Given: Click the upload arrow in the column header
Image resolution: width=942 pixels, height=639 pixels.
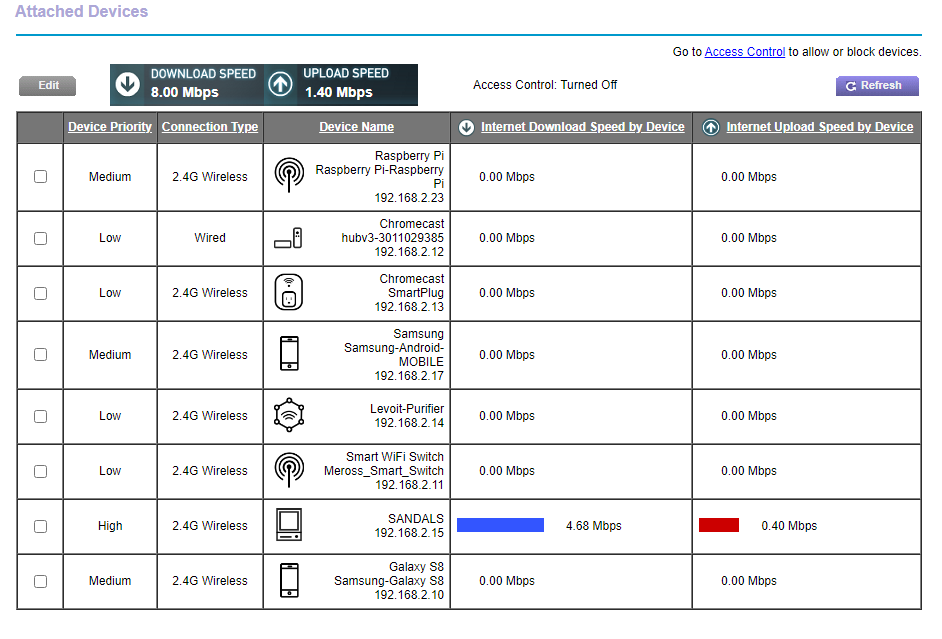Looking at the screenshot, I should (710, 127).
